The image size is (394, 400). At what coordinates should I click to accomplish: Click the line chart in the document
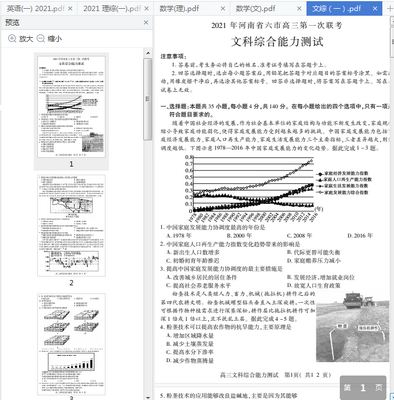(277, 188)
